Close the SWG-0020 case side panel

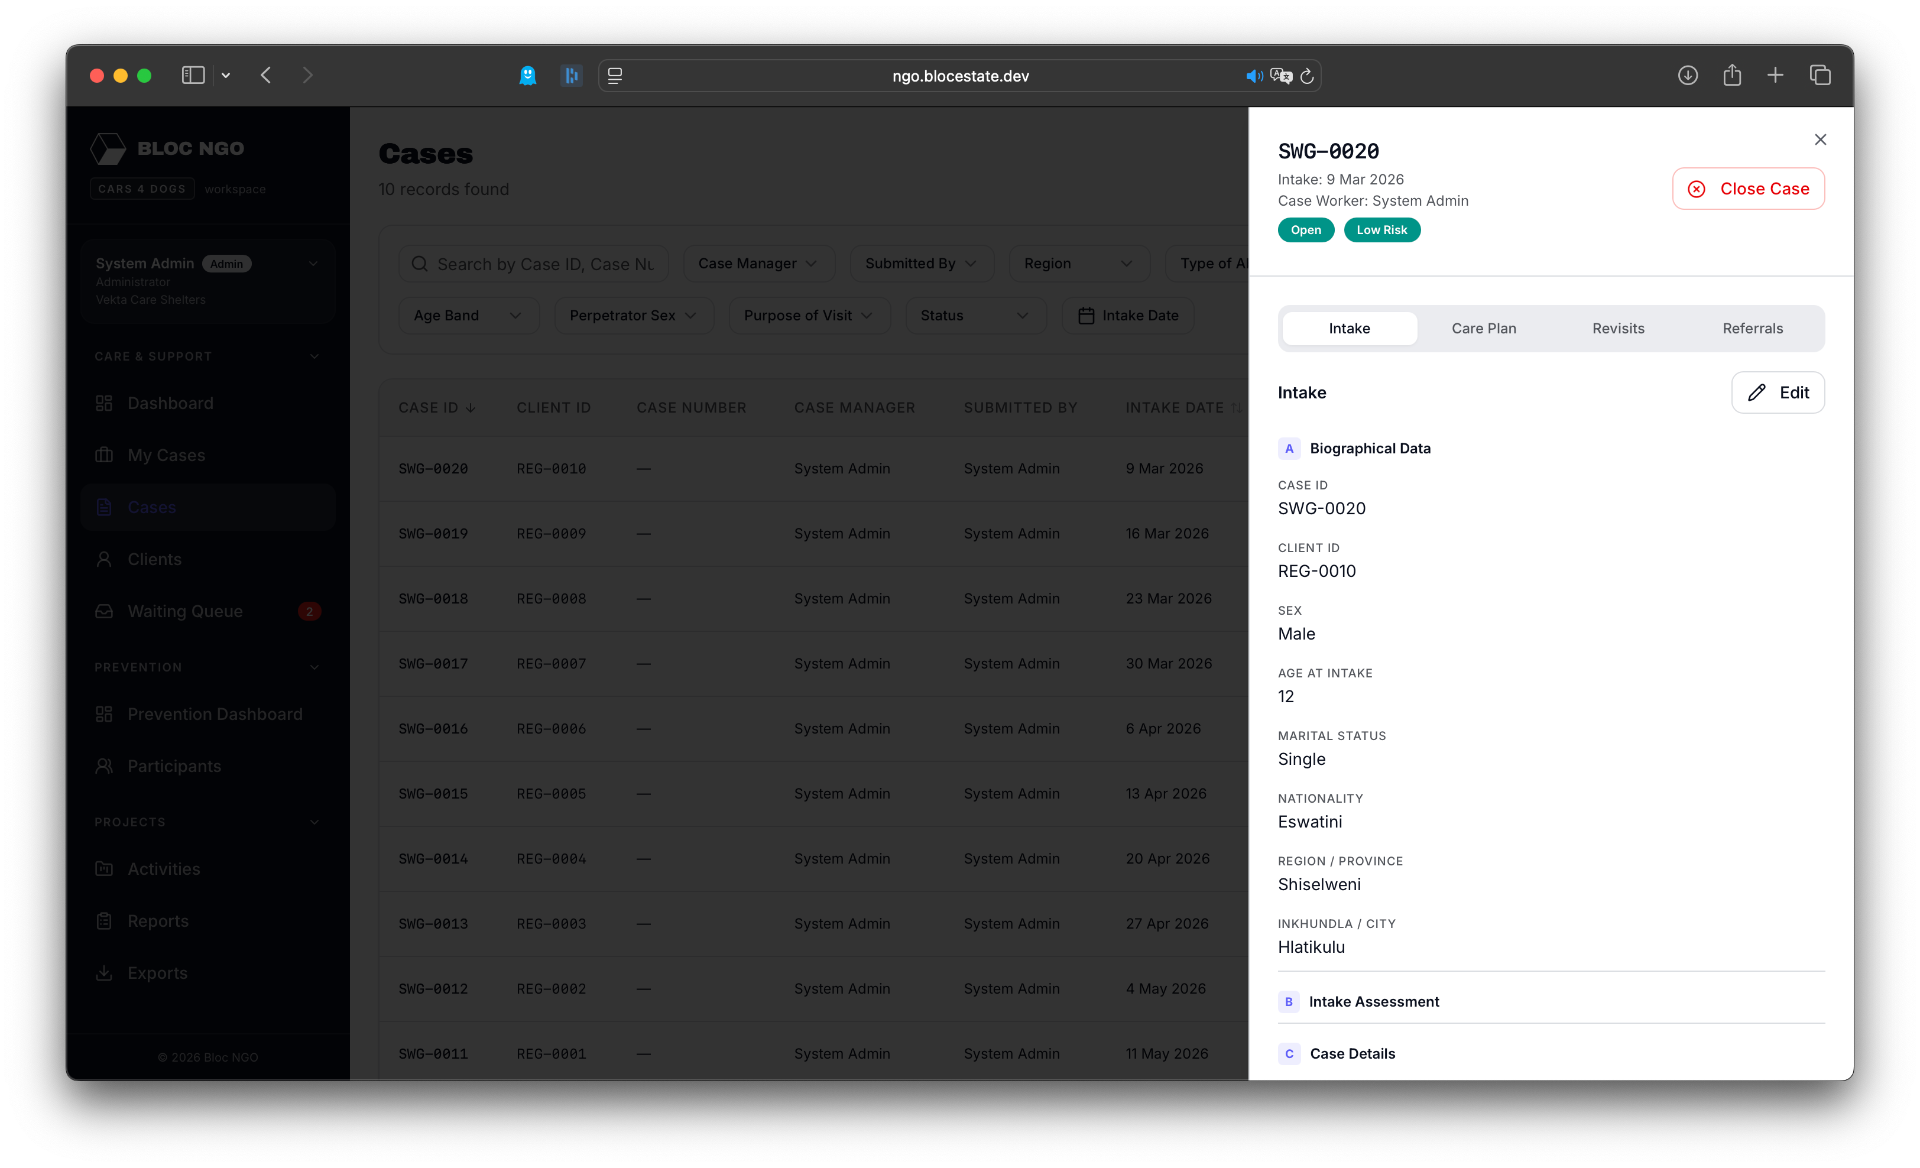[1820, 140]
